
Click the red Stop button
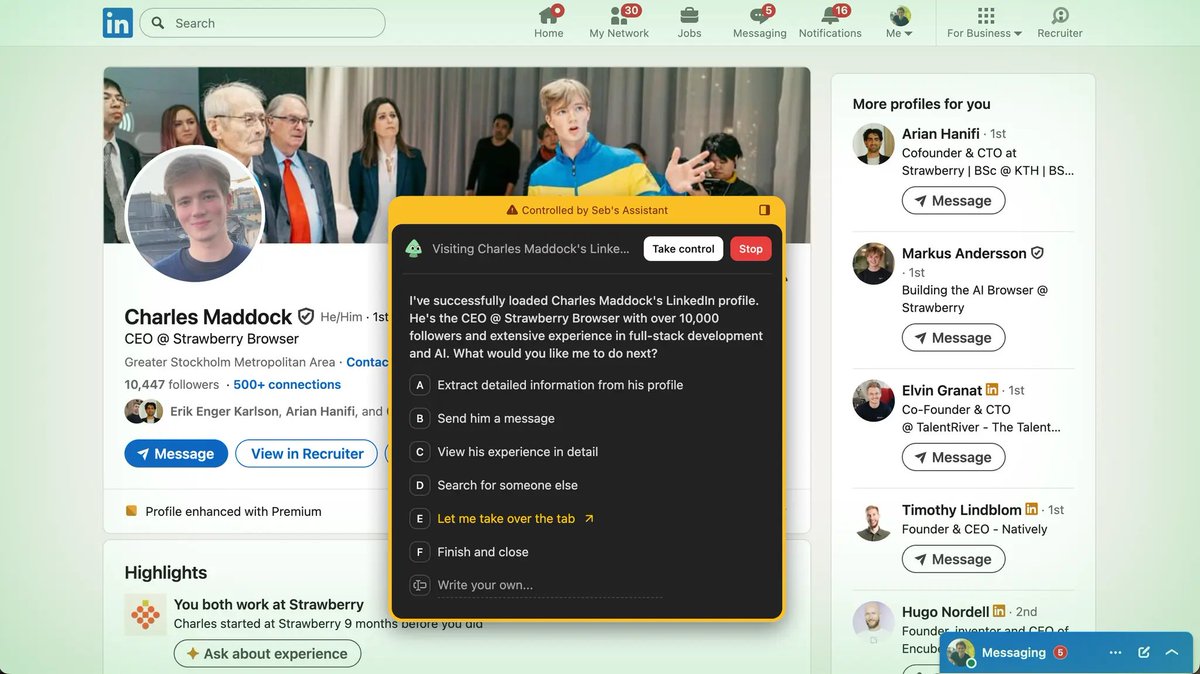tap(751, 249)
